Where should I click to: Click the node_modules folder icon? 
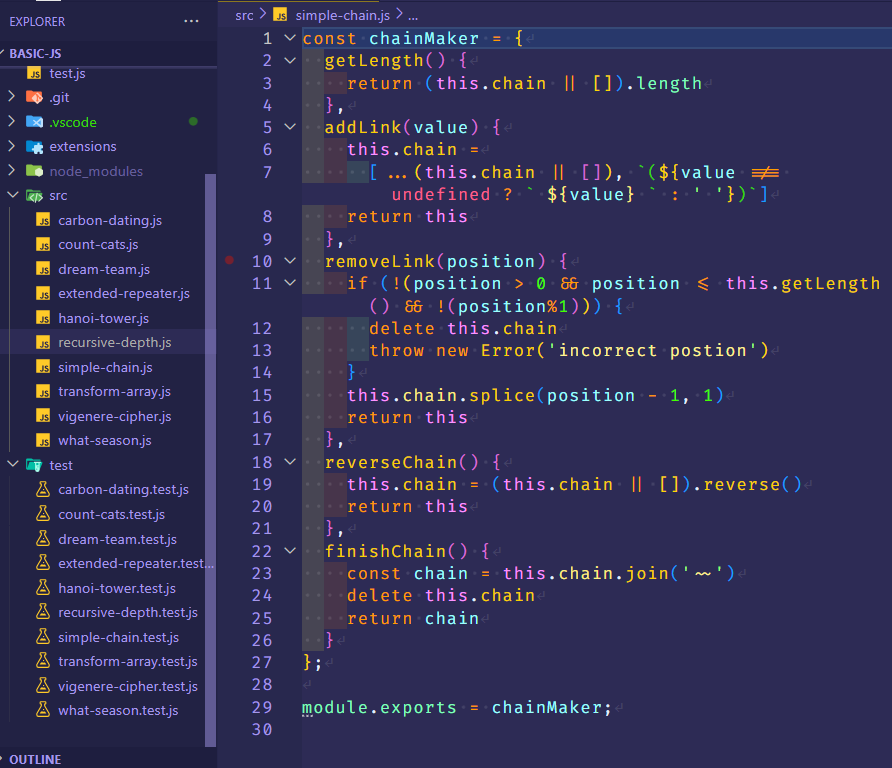34,171
